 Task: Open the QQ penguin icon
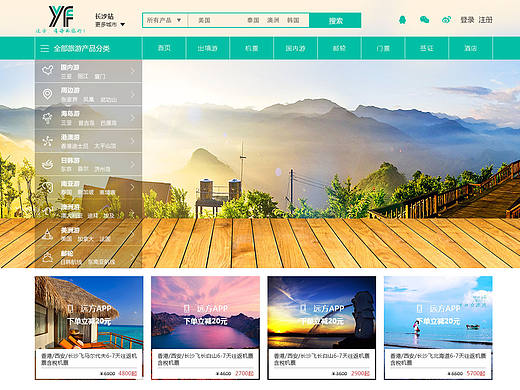402,20
